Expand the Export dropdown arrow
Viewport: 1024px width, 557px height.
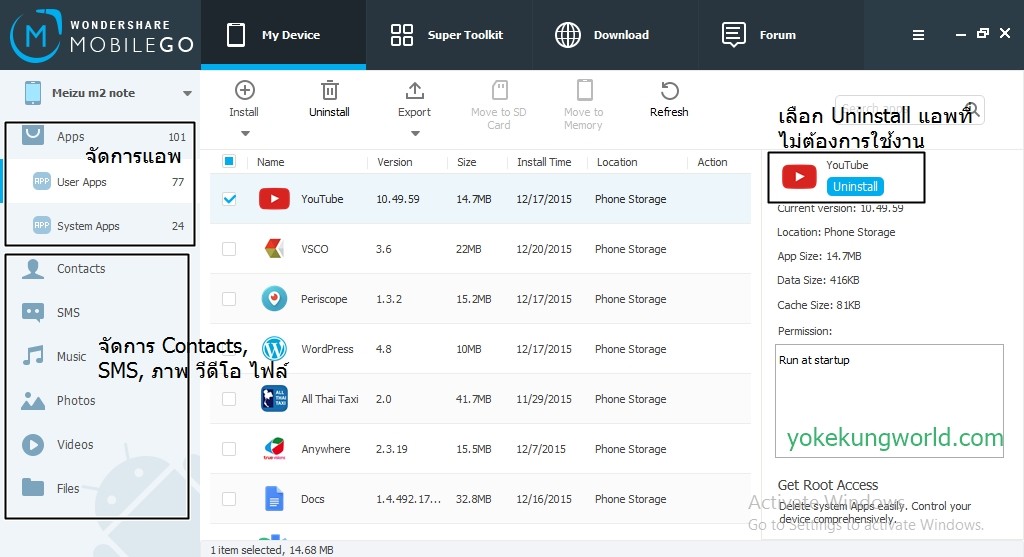point(415,134)
